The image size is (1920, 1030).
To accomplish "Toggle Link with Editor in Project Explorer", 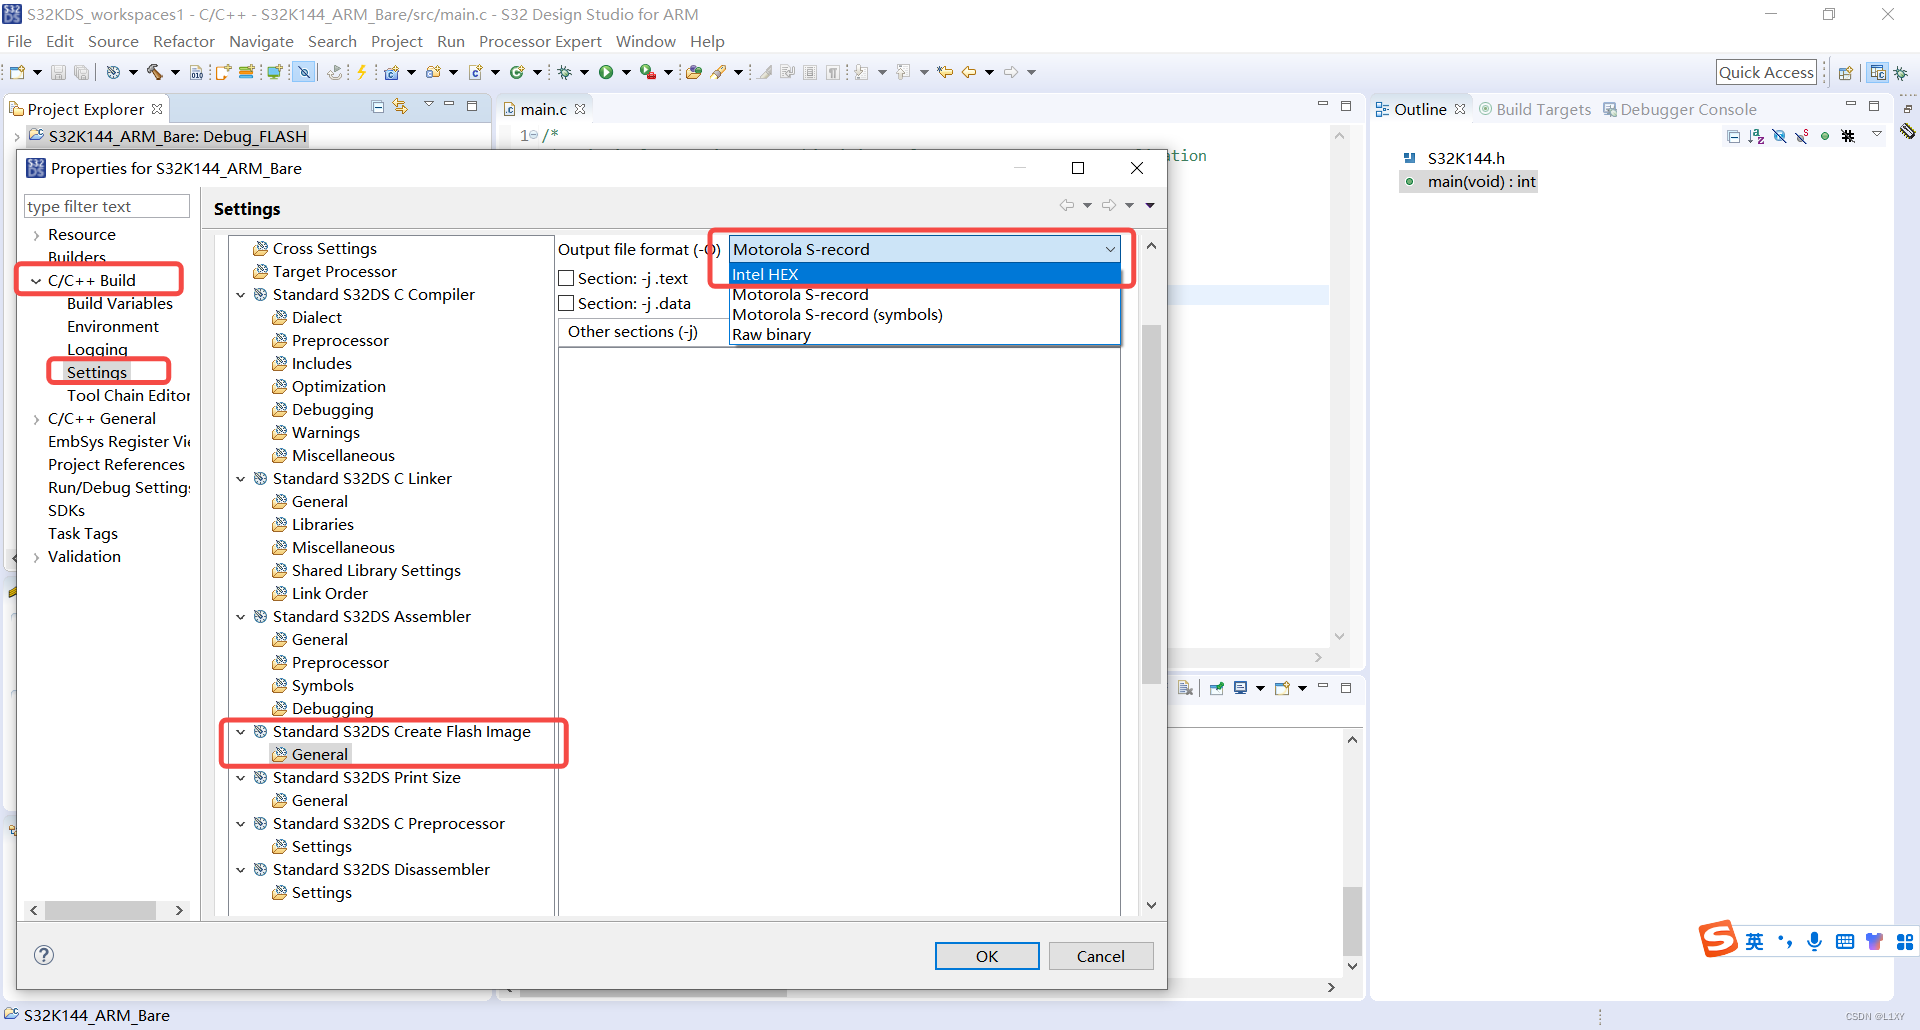I will coord(401,107).
